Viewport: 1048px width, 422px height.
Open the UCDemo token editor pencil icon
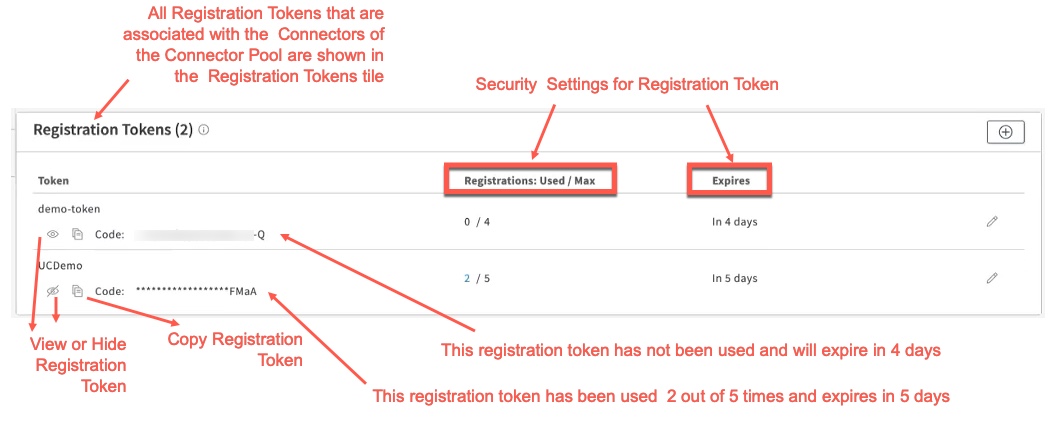[992, 278]
